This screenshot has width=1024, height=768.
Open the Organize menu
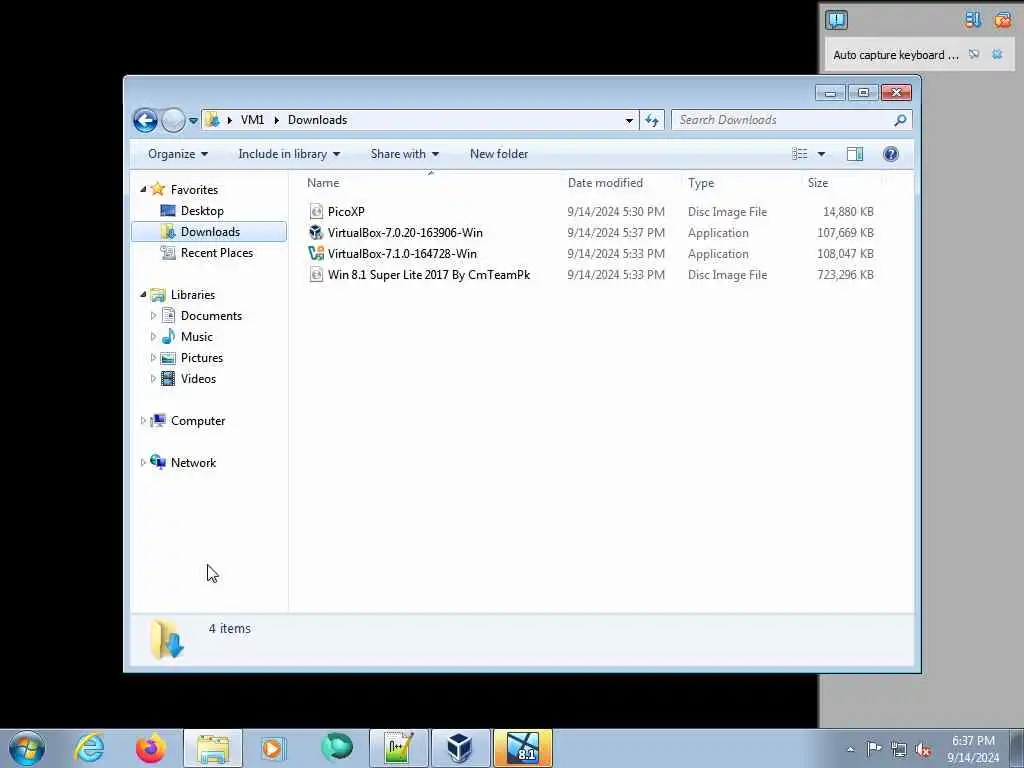178,154
